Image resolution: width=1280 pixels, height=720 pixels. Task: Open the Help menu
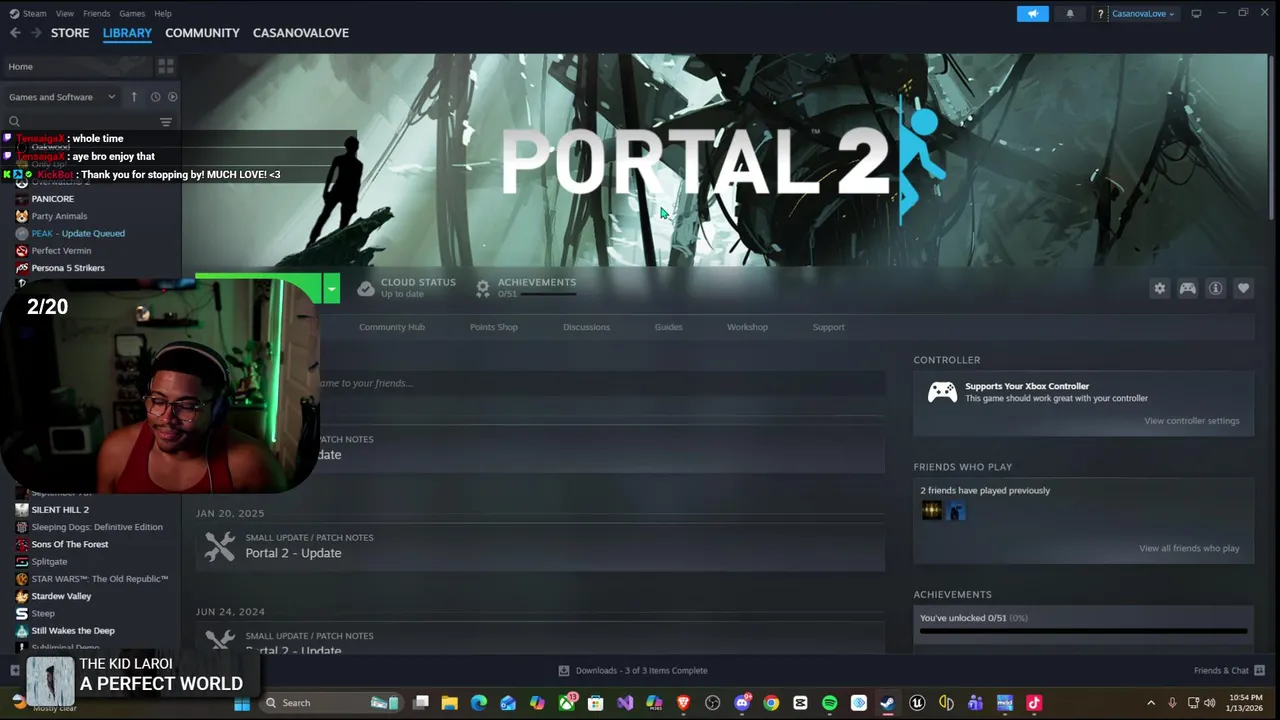point(163,14)
